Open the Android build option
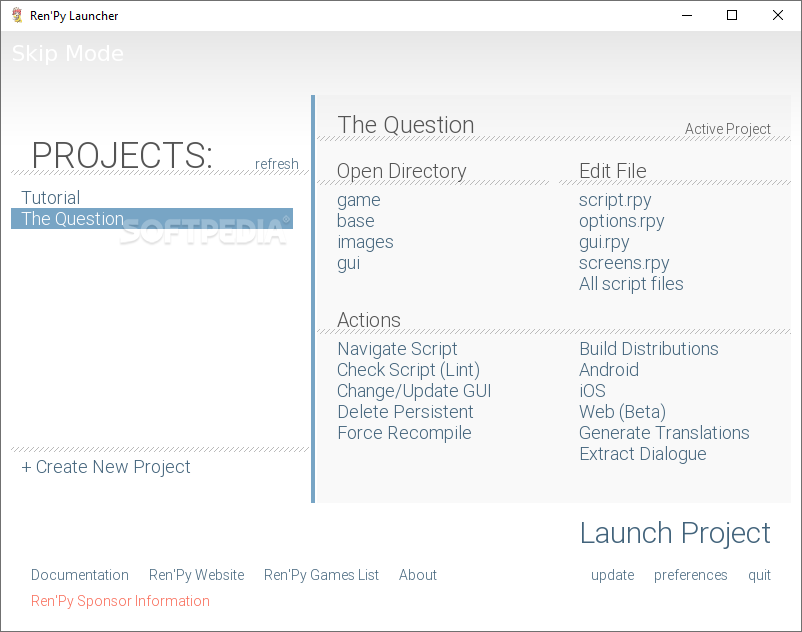The width and height of the screenshot is (802, 632). coord(609,370)
